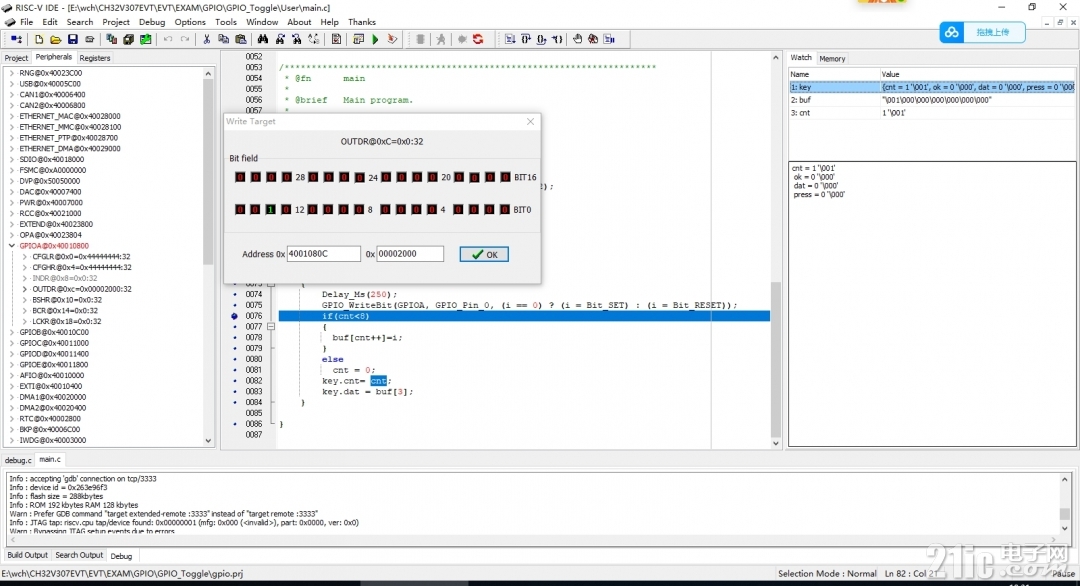1080x586 pixels.
Task: Open the Debug menu
Action: tap(152, 22)
